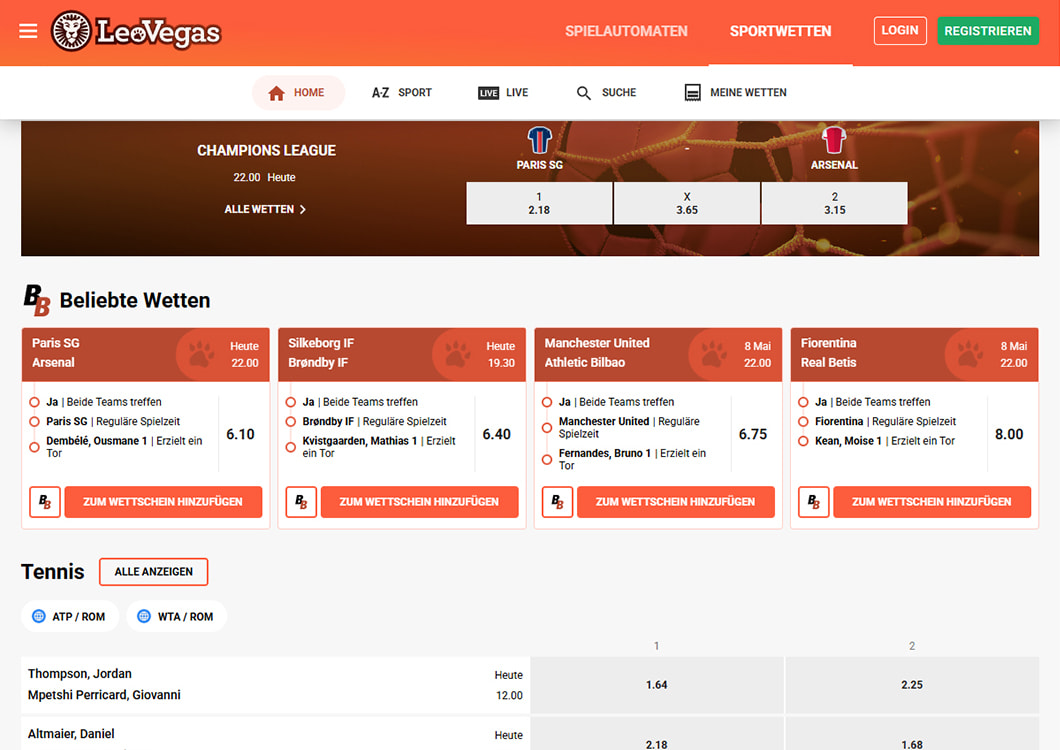Open bet builder for Manchester United card
The height and width of the screenshot is (750, 1060).
click(x=558, y=502)
